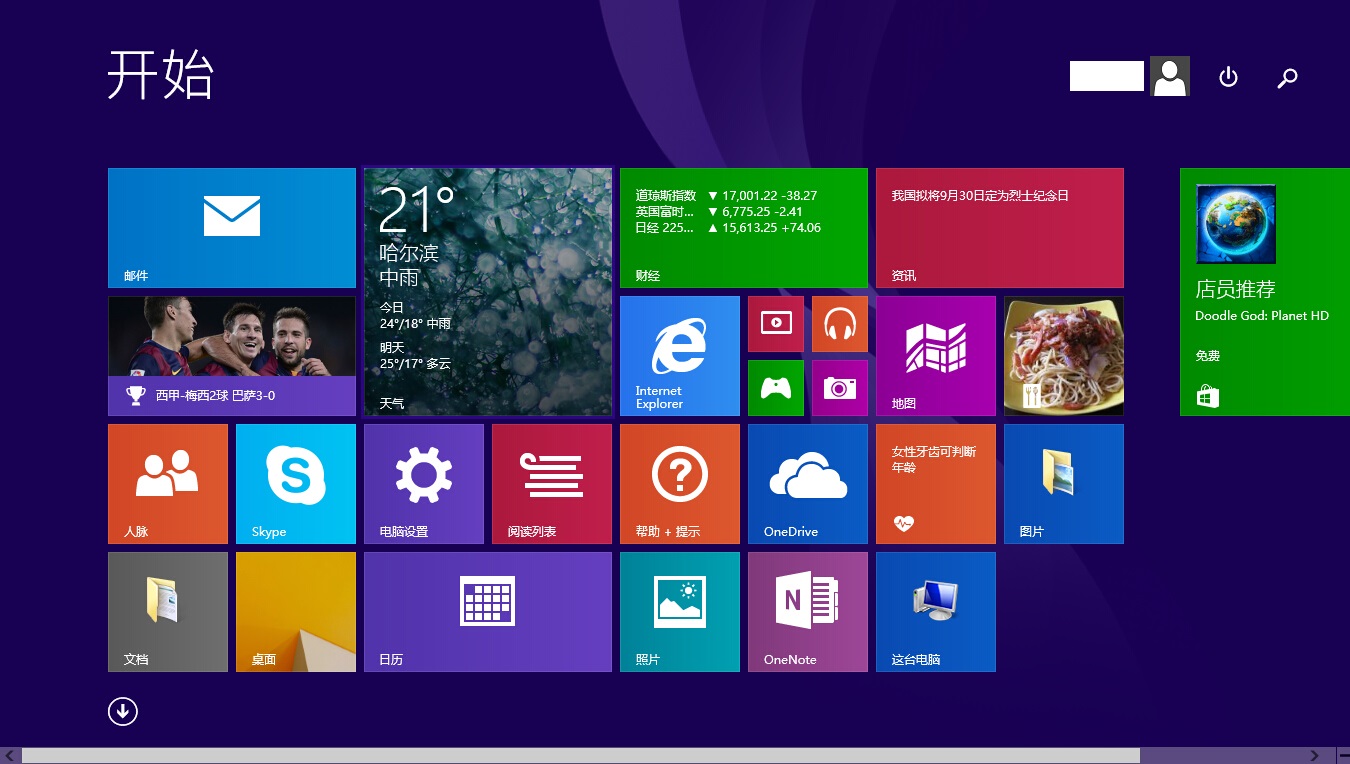Click the 免费 free label on Store tile

1208,356
